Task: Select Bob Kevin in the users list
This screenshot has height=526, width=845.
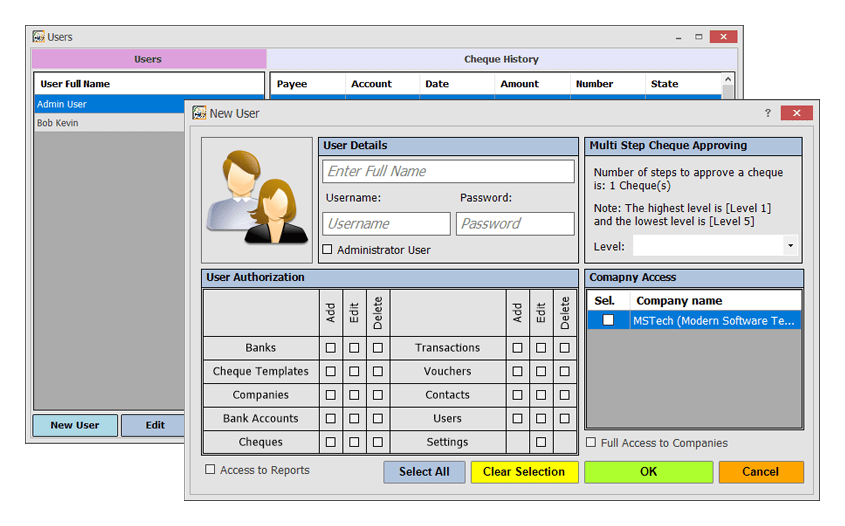Action: [x=110, y=123]
